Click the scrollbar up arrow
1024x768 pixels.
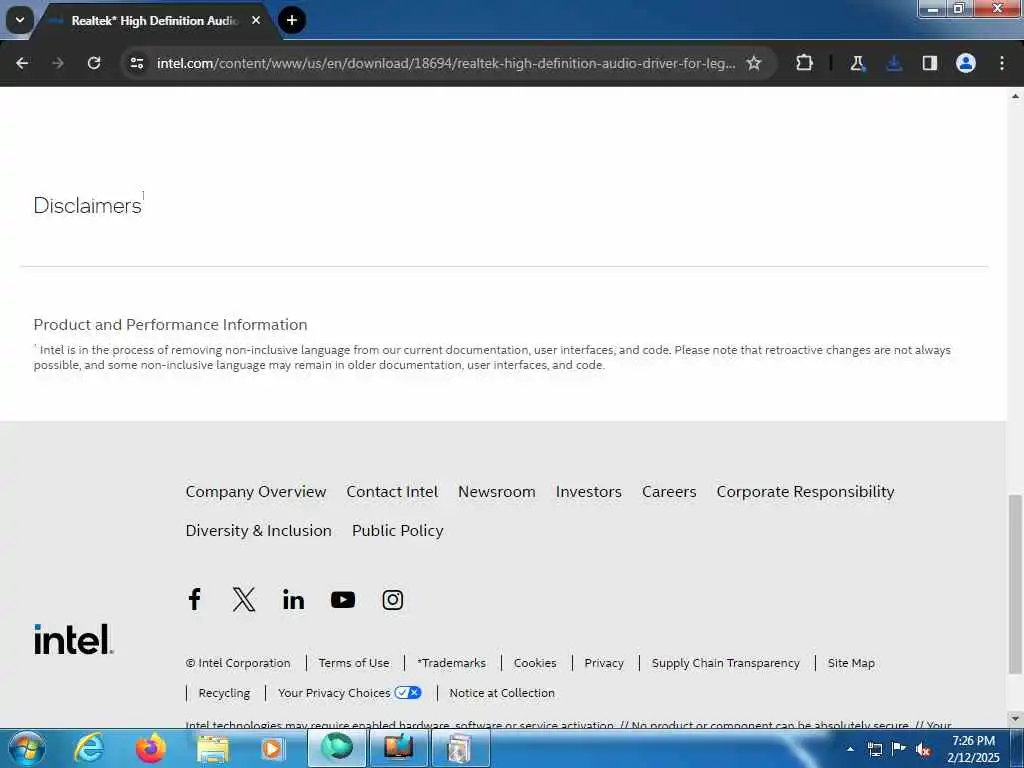click(1015, 96)
